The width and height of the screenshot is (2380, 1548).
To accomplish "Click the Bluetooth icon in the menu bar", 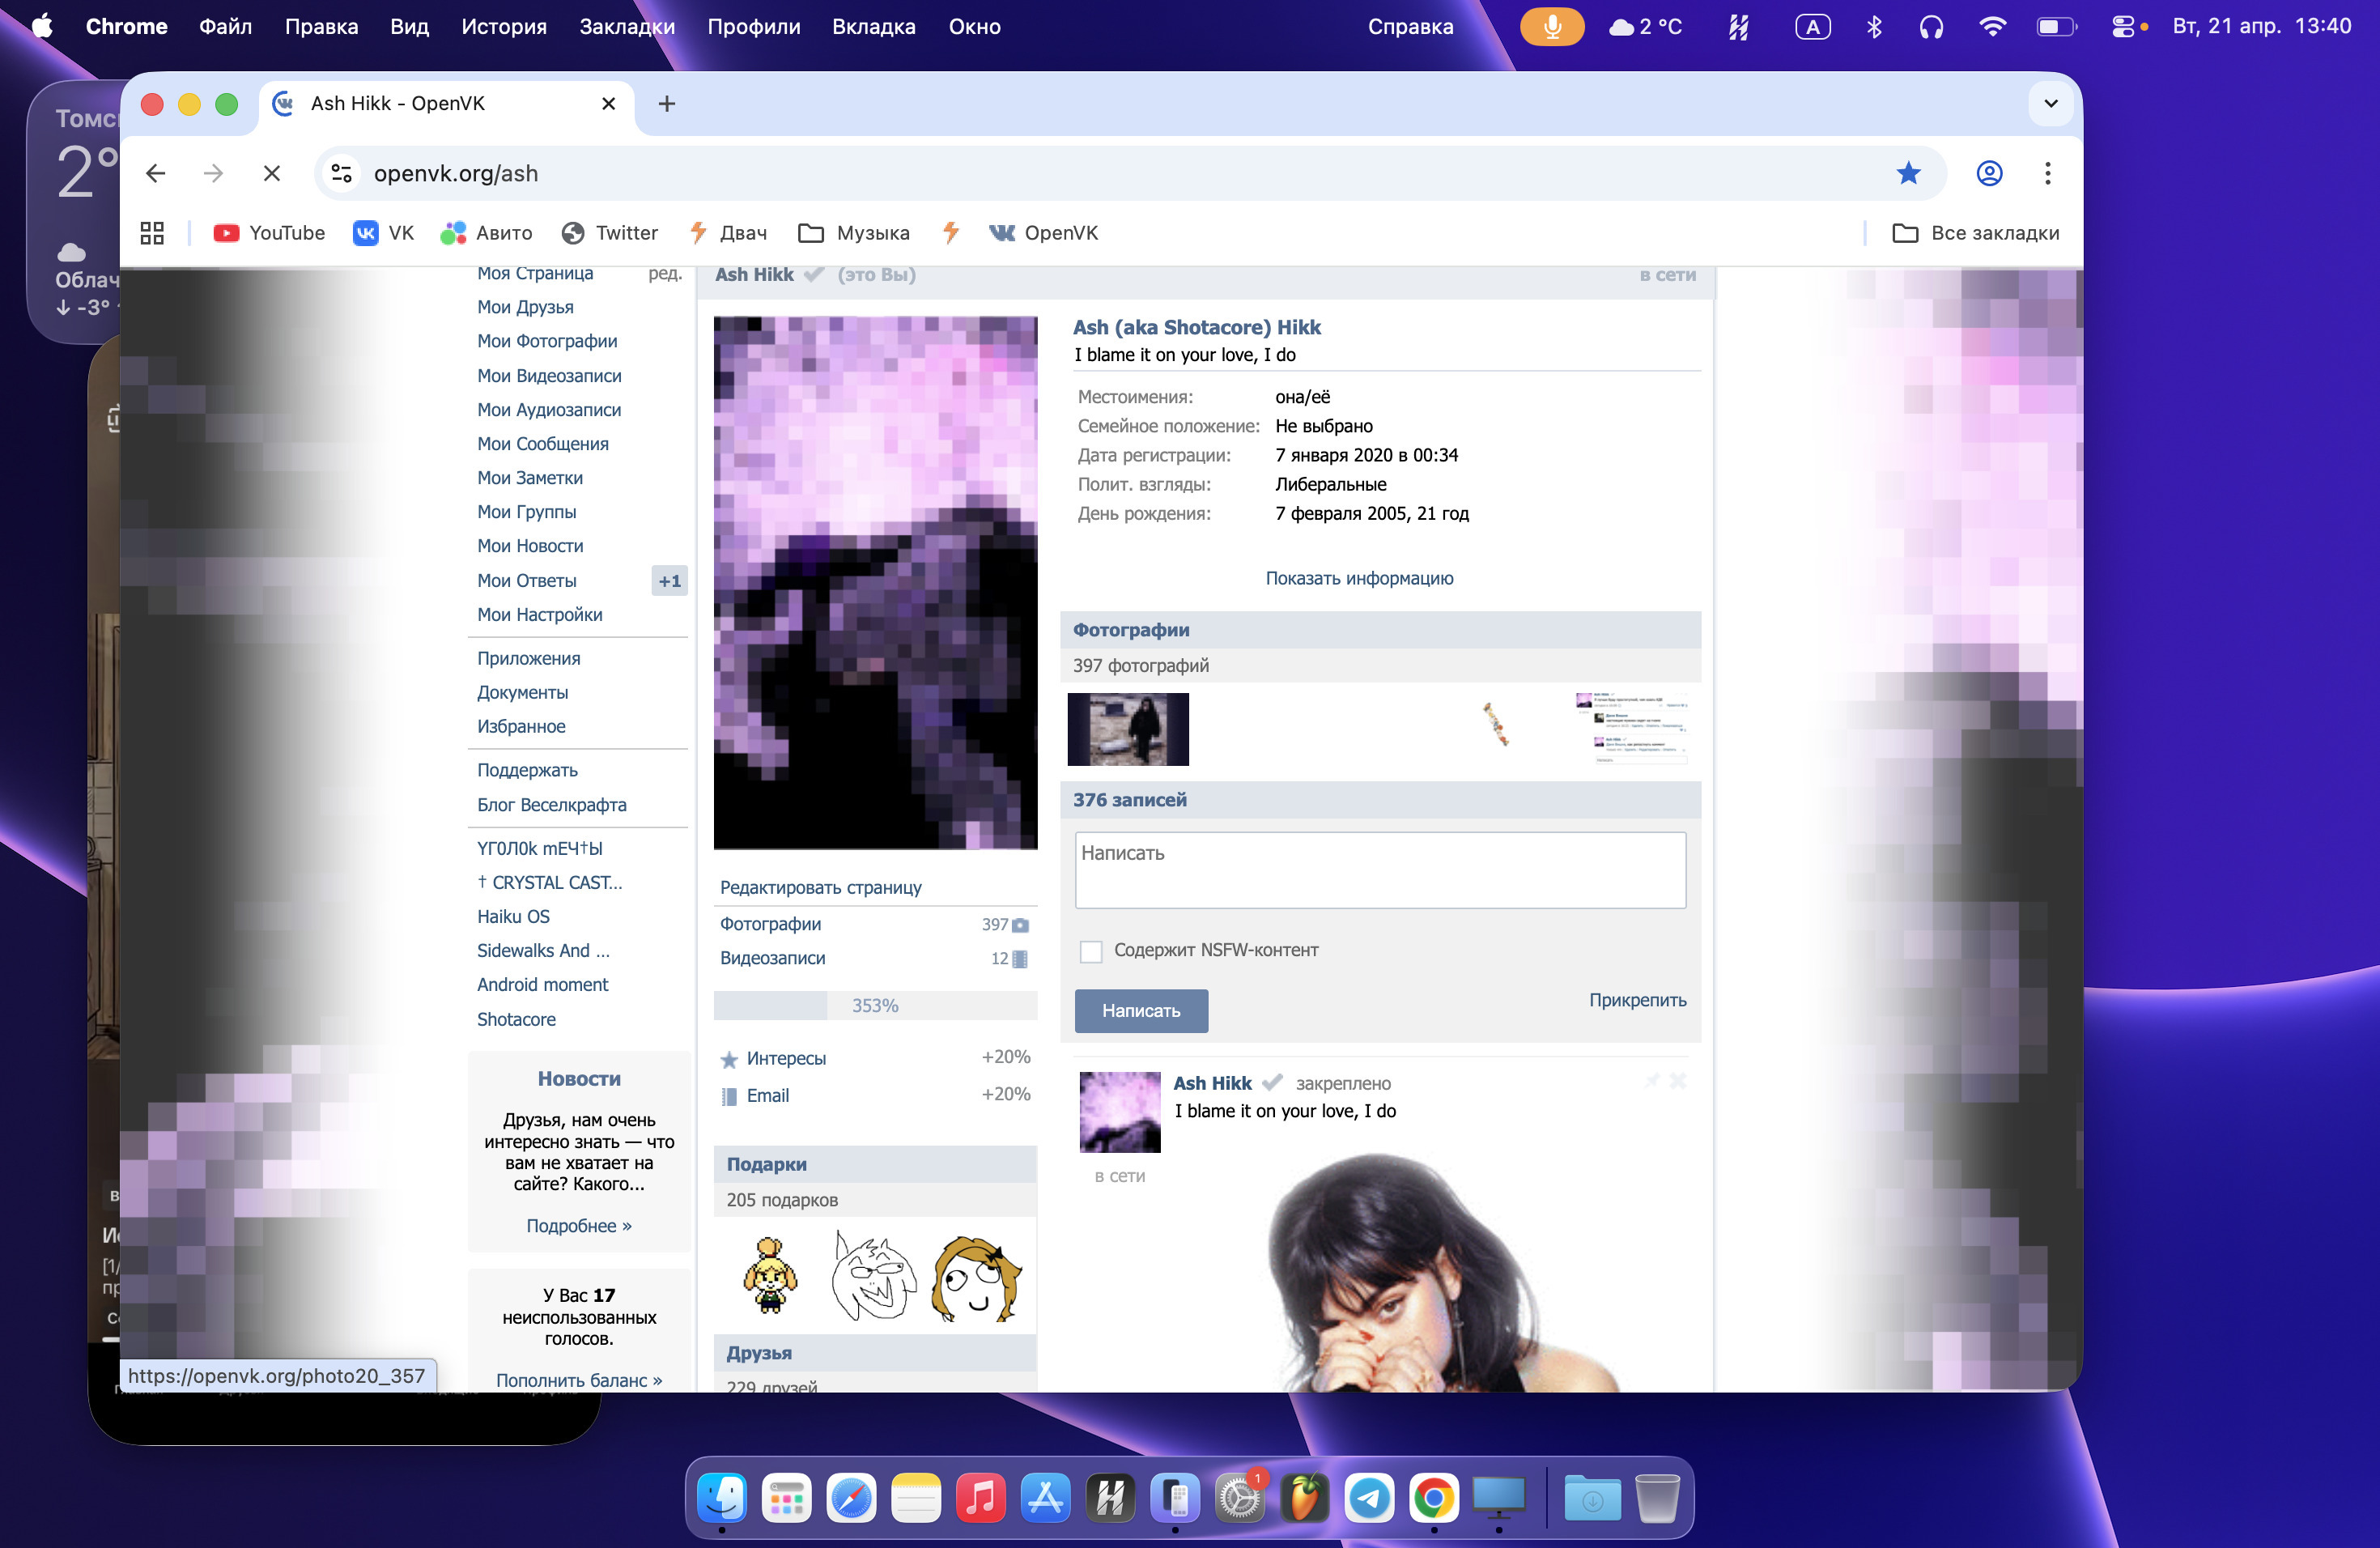I will click(x=1874, y=27).
